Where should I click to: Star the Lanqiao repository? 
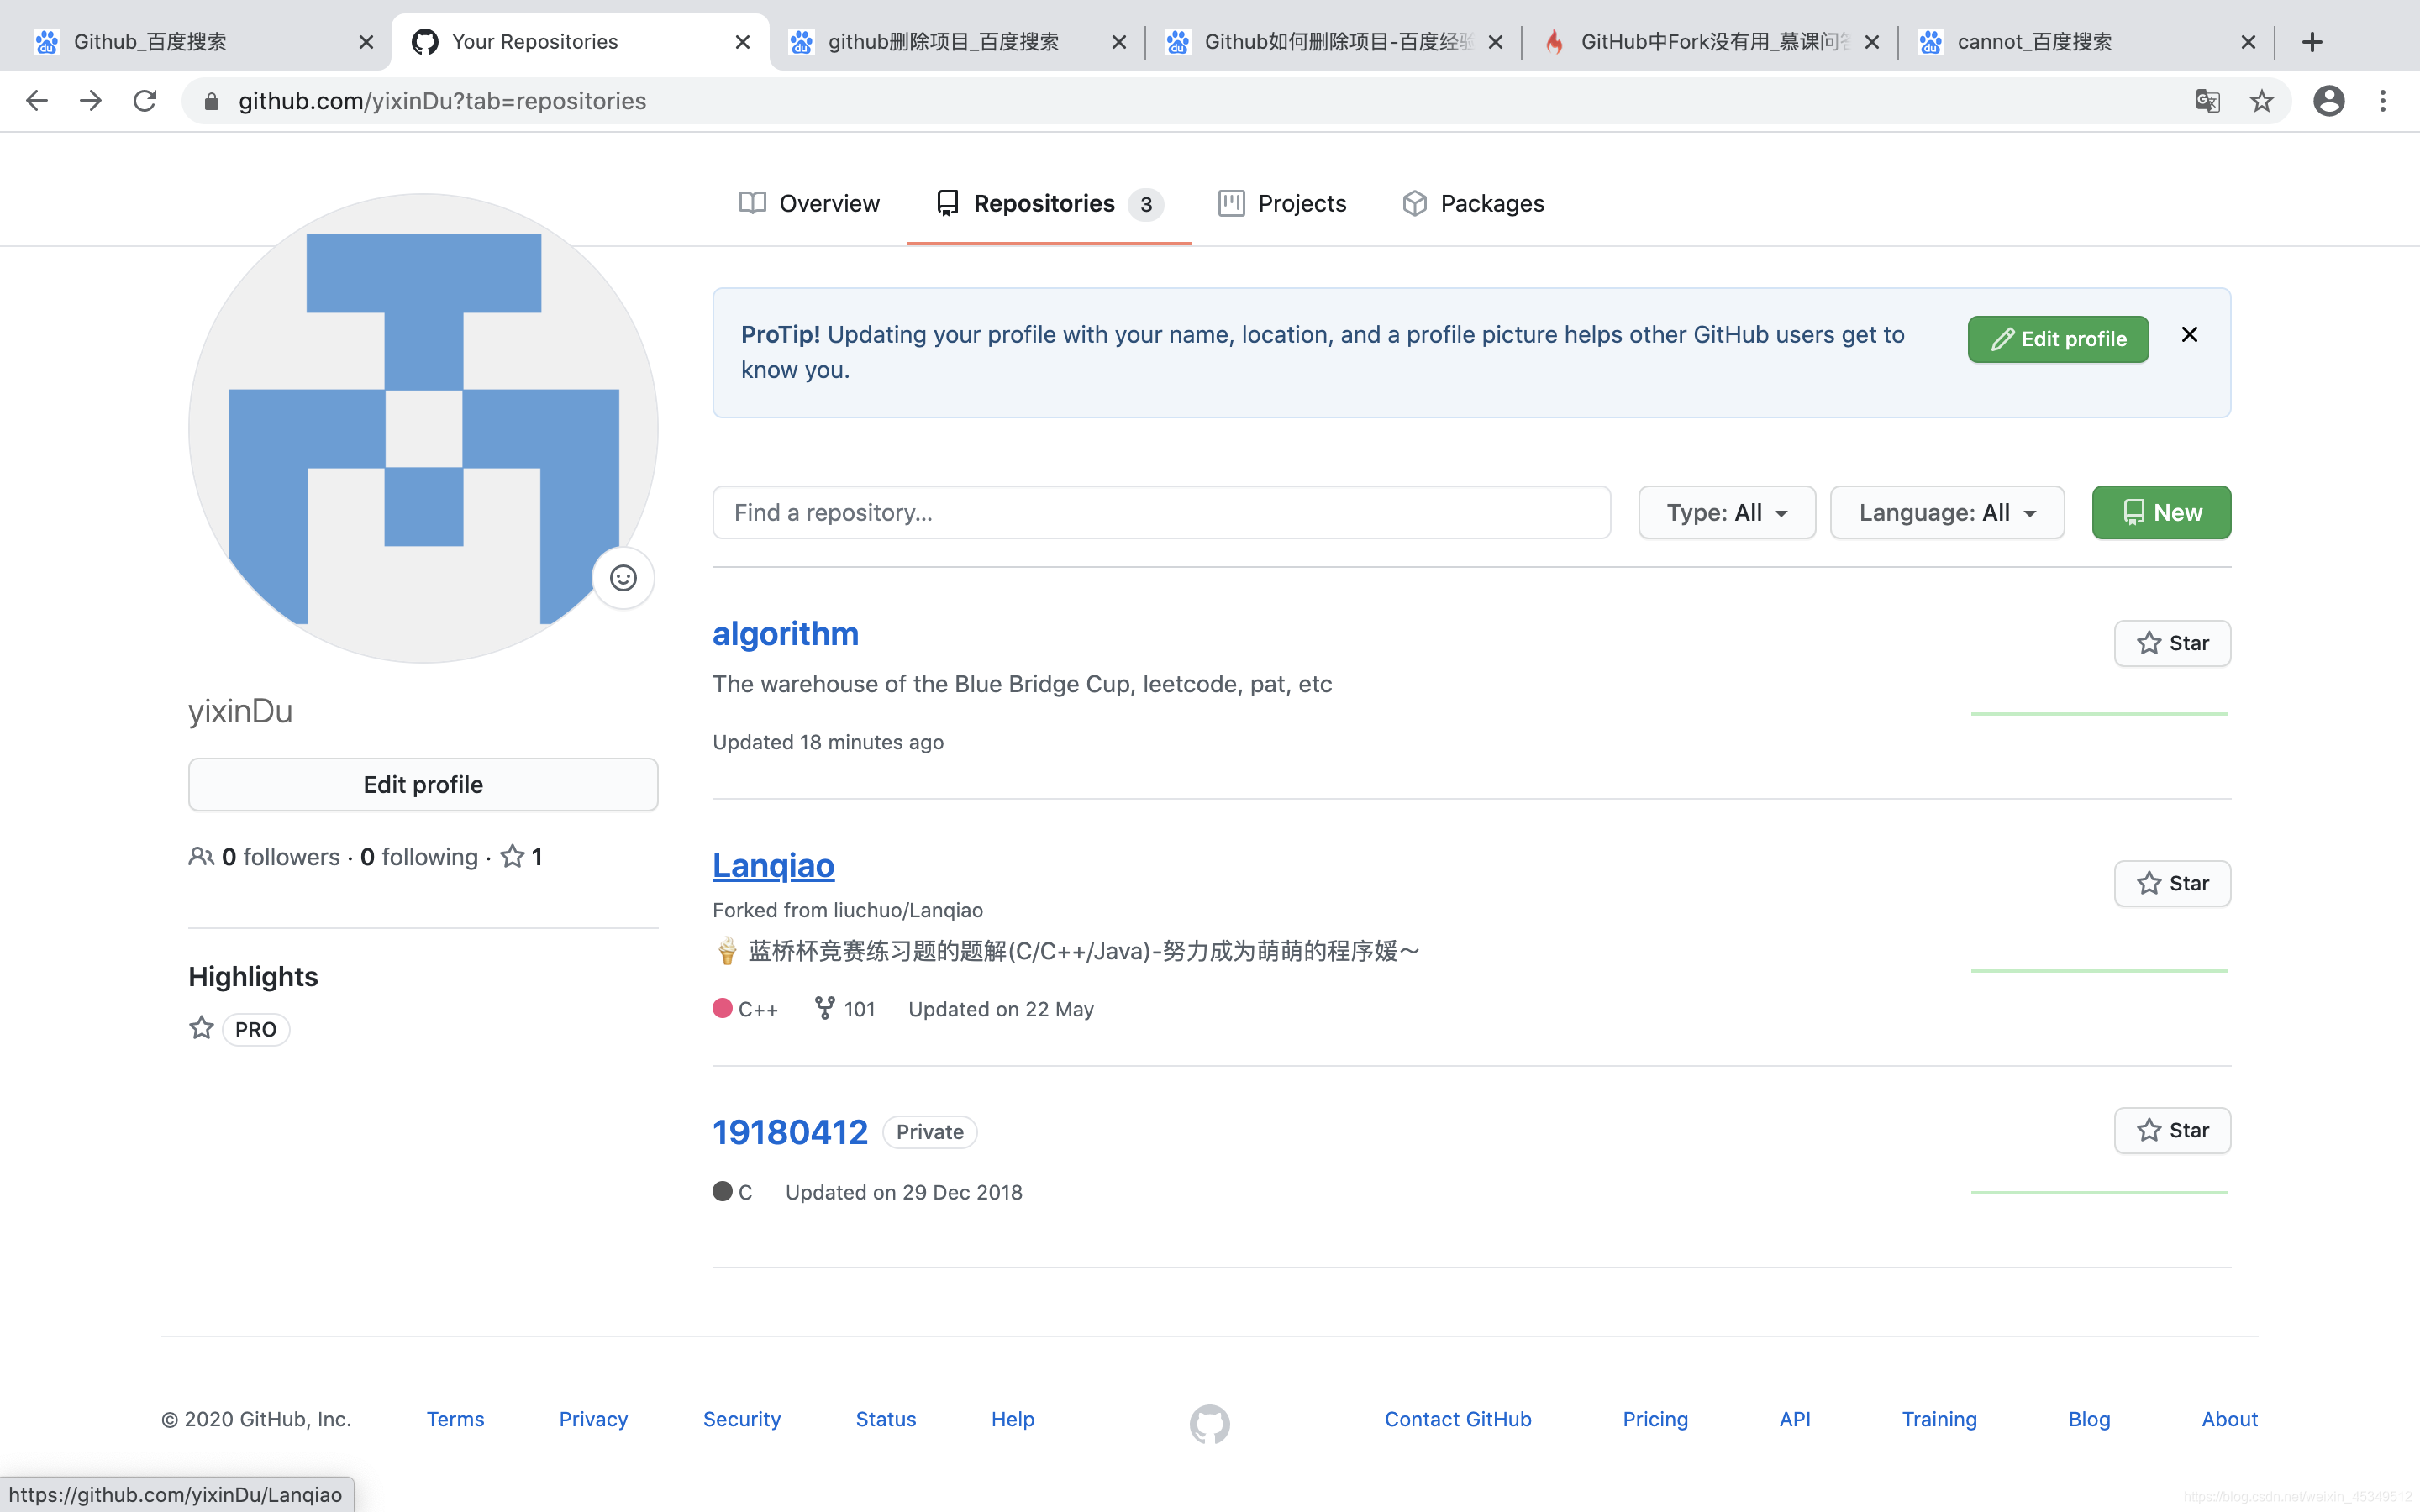[x=2172, y=883]
